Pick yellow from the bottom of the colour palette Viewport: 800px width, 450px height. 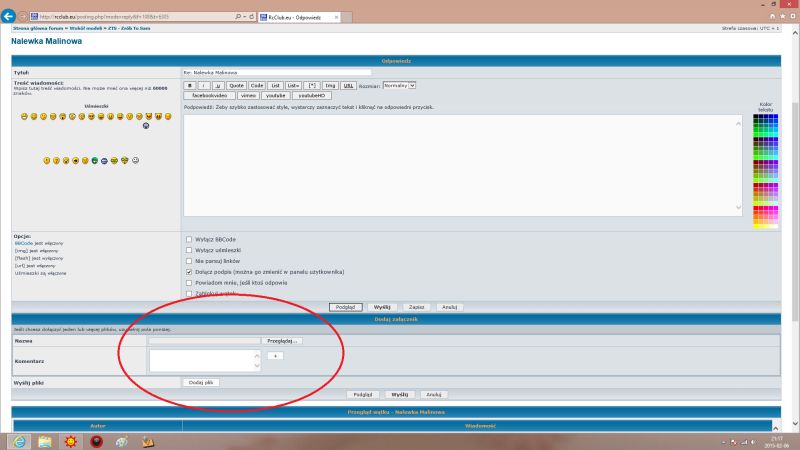(x=756, y=226)
